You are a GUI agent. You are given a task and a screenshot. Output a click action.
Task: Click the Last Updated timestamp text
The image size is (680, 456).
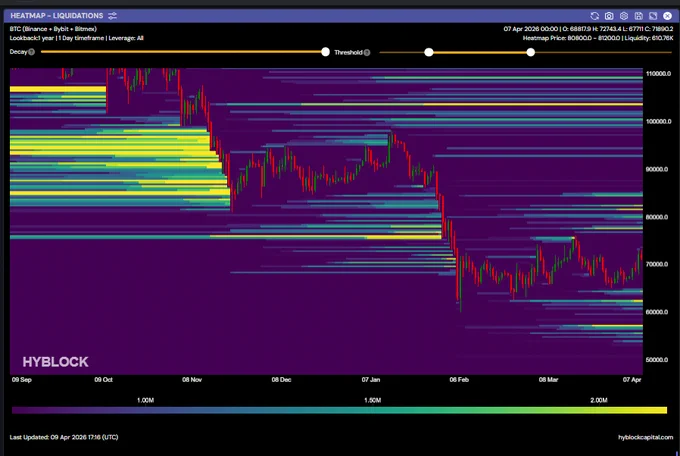coord(64,437)
